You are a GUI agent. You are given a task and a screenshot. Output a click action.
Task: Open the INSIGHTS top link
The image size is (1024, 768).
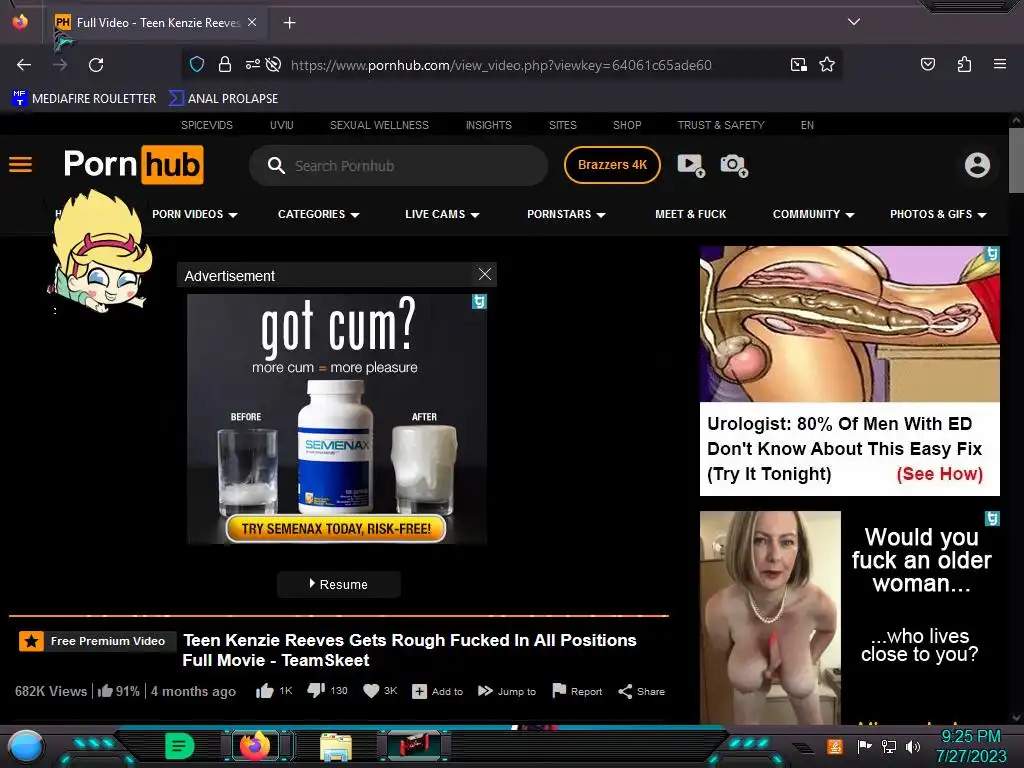tap(488, 125)
